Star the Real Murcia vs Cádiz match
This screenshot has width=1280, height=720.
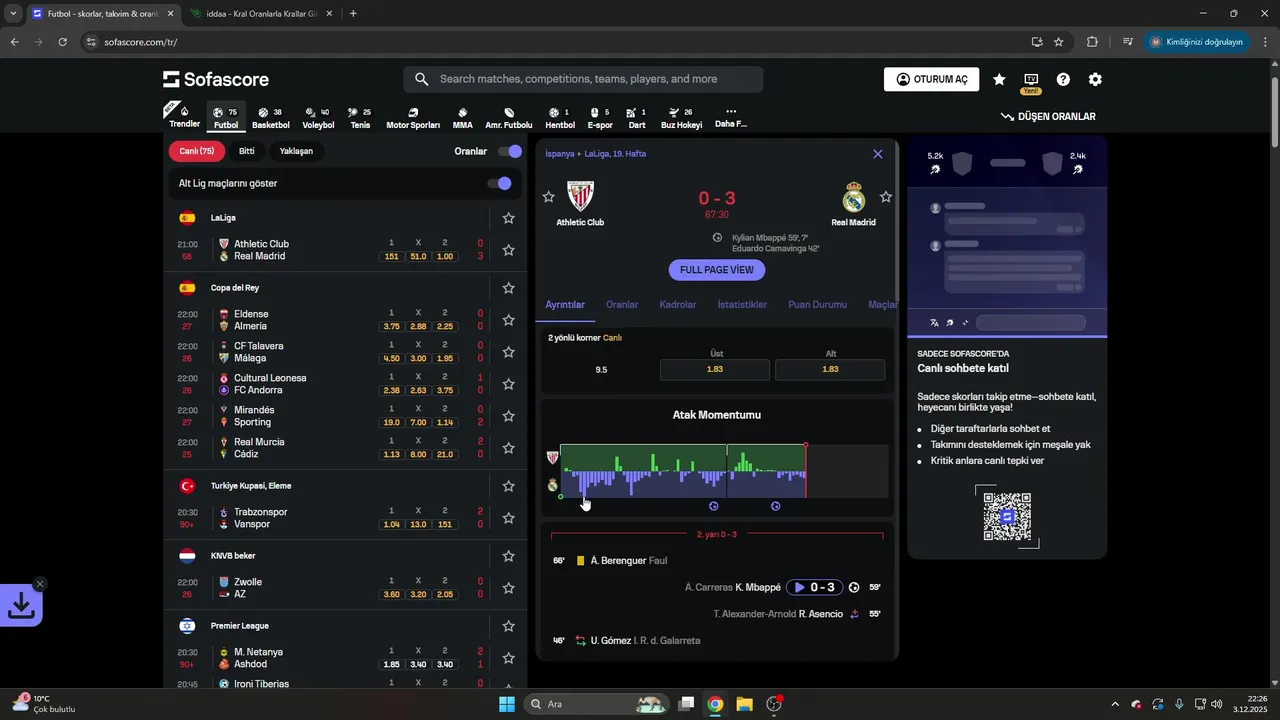click(508, 448)
